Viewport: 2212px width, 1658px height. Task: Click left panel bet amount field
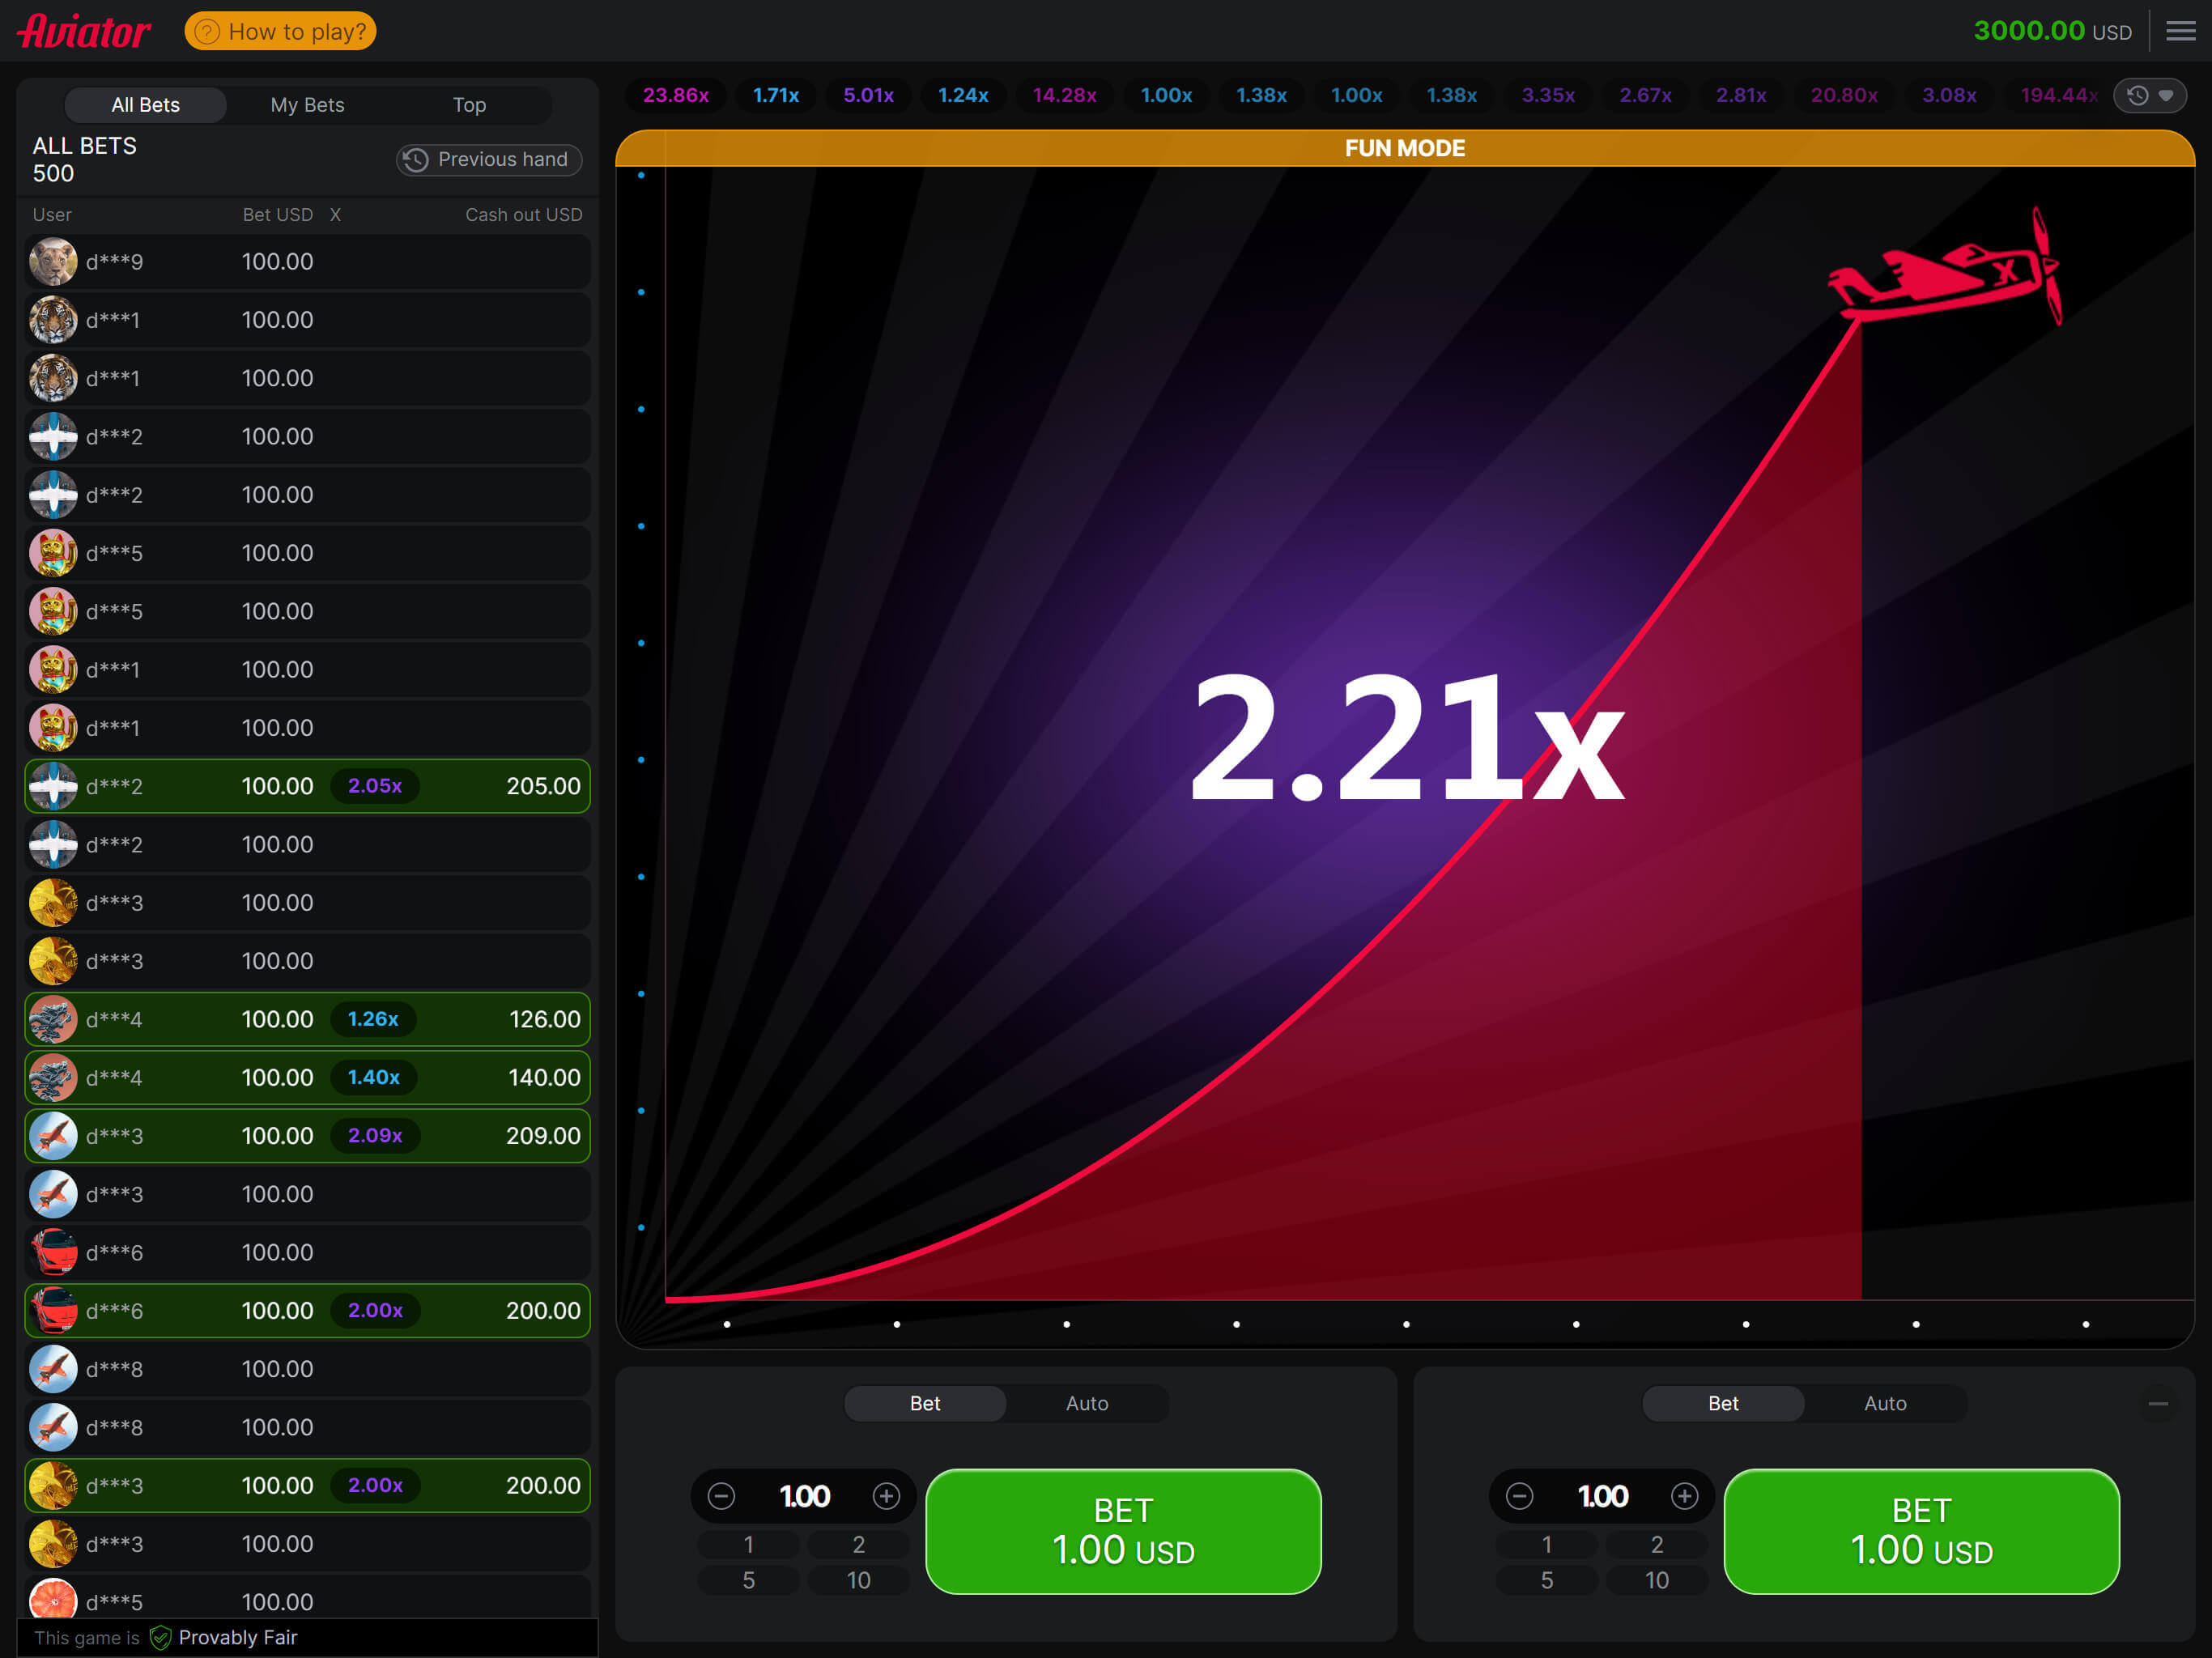coord(804,1496)
